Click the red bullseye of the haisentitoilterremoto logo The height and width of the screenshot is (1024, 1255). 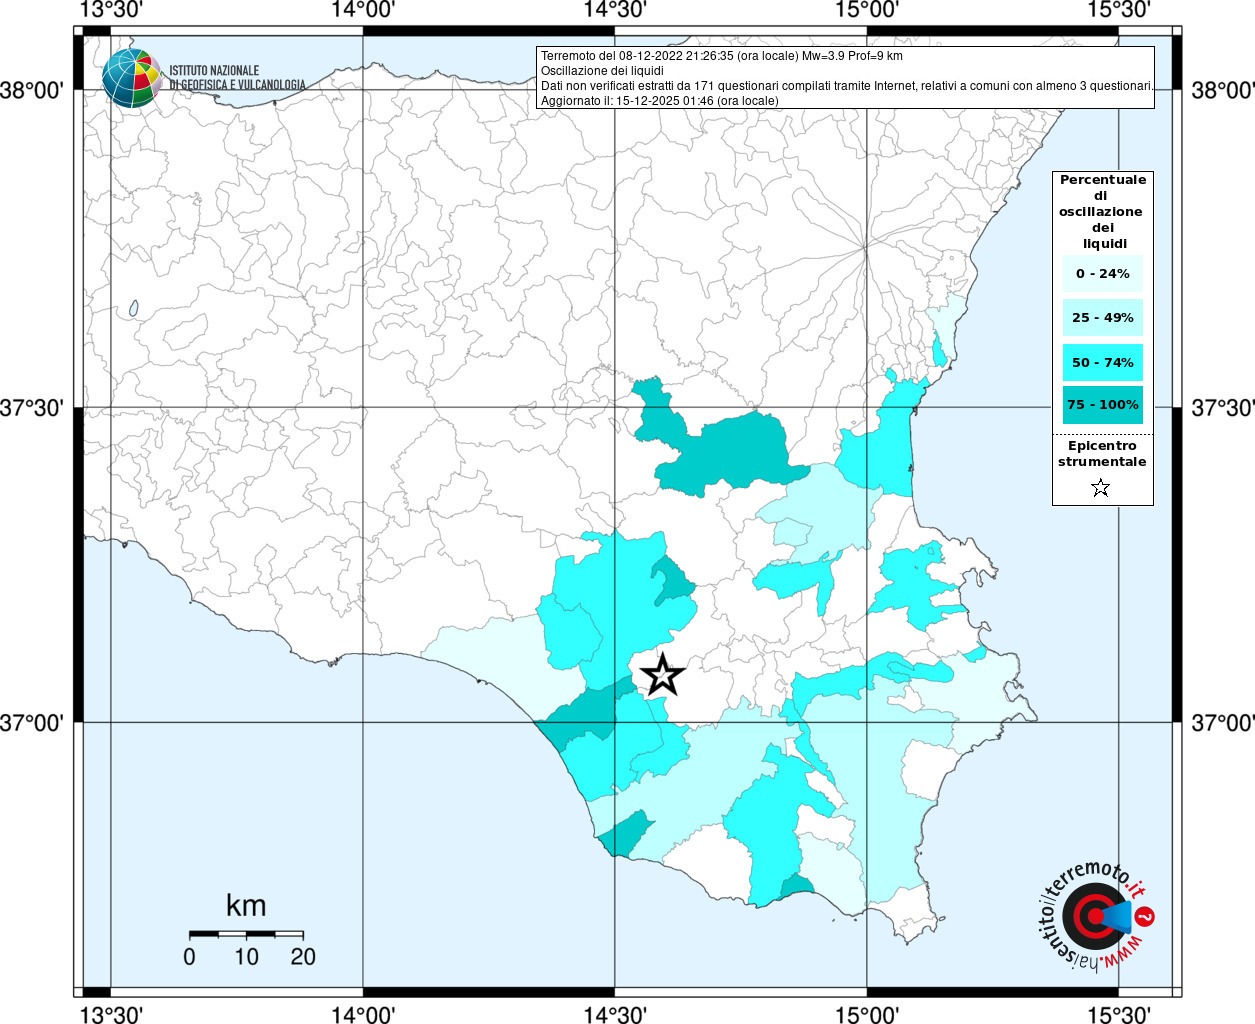coord(1090,915)
